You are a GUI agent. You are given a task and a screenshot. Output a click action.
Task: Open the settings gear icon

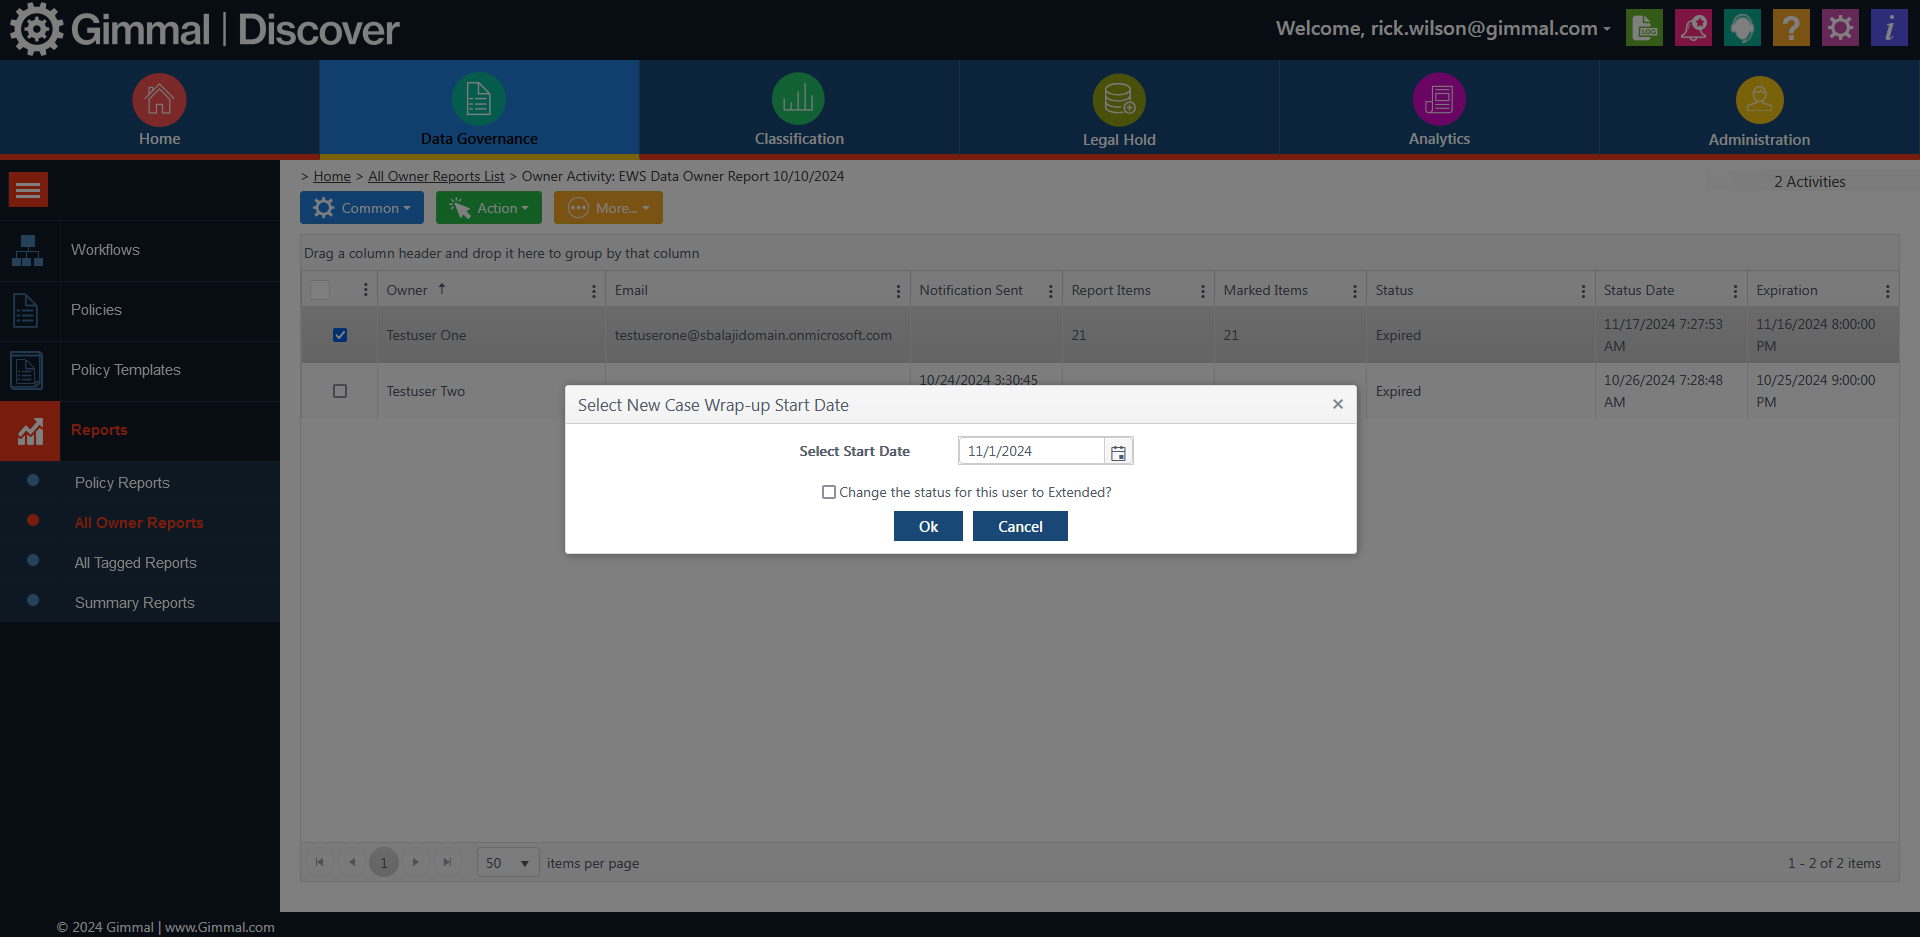[x=1839, y=27]
